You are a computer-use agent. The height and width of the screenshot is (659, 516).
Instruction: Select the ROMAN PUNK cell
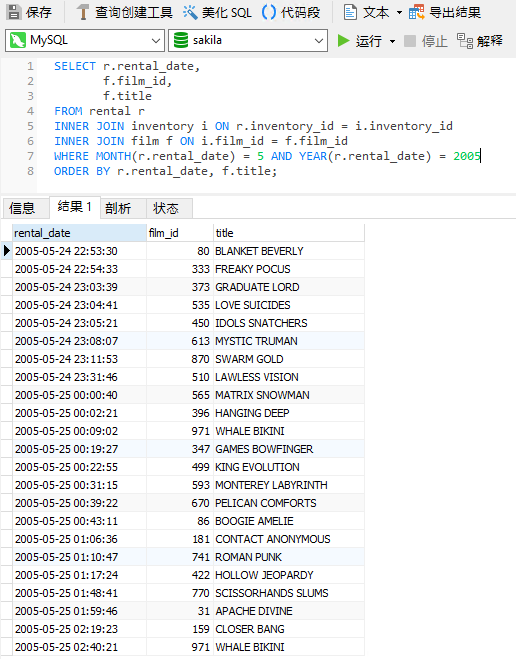point(289,557)
